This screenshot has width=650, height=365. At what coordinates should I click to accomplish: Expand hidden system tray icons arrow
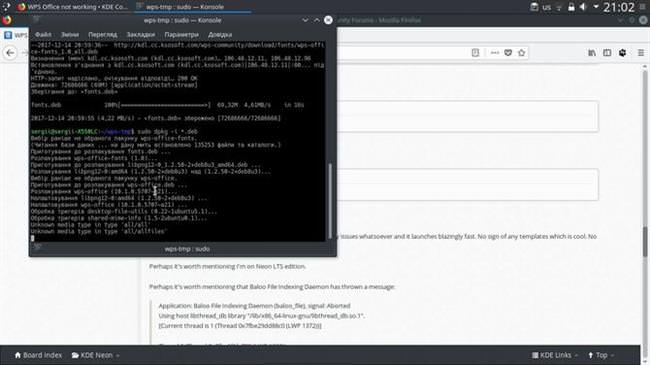tap(596, 7)
